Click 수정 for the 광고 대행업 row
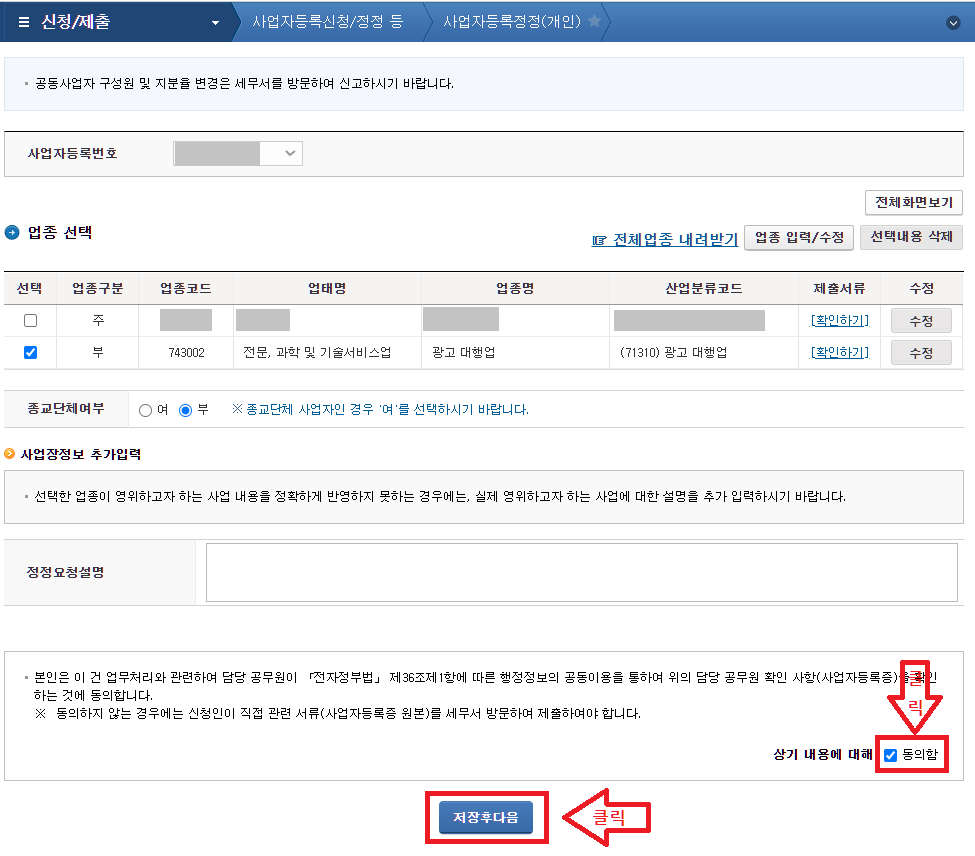Screen dimensions: 975x856 pos(920,351)
